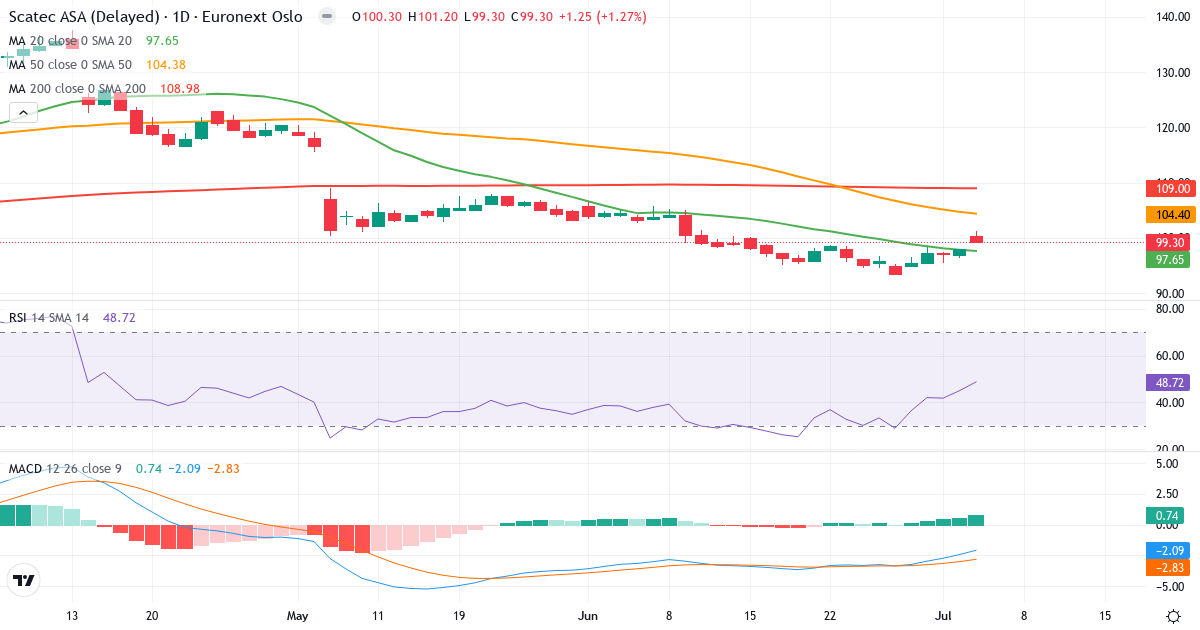Click the TradingView logo
The image size is (1200, 630).
[x=22, y=579]
